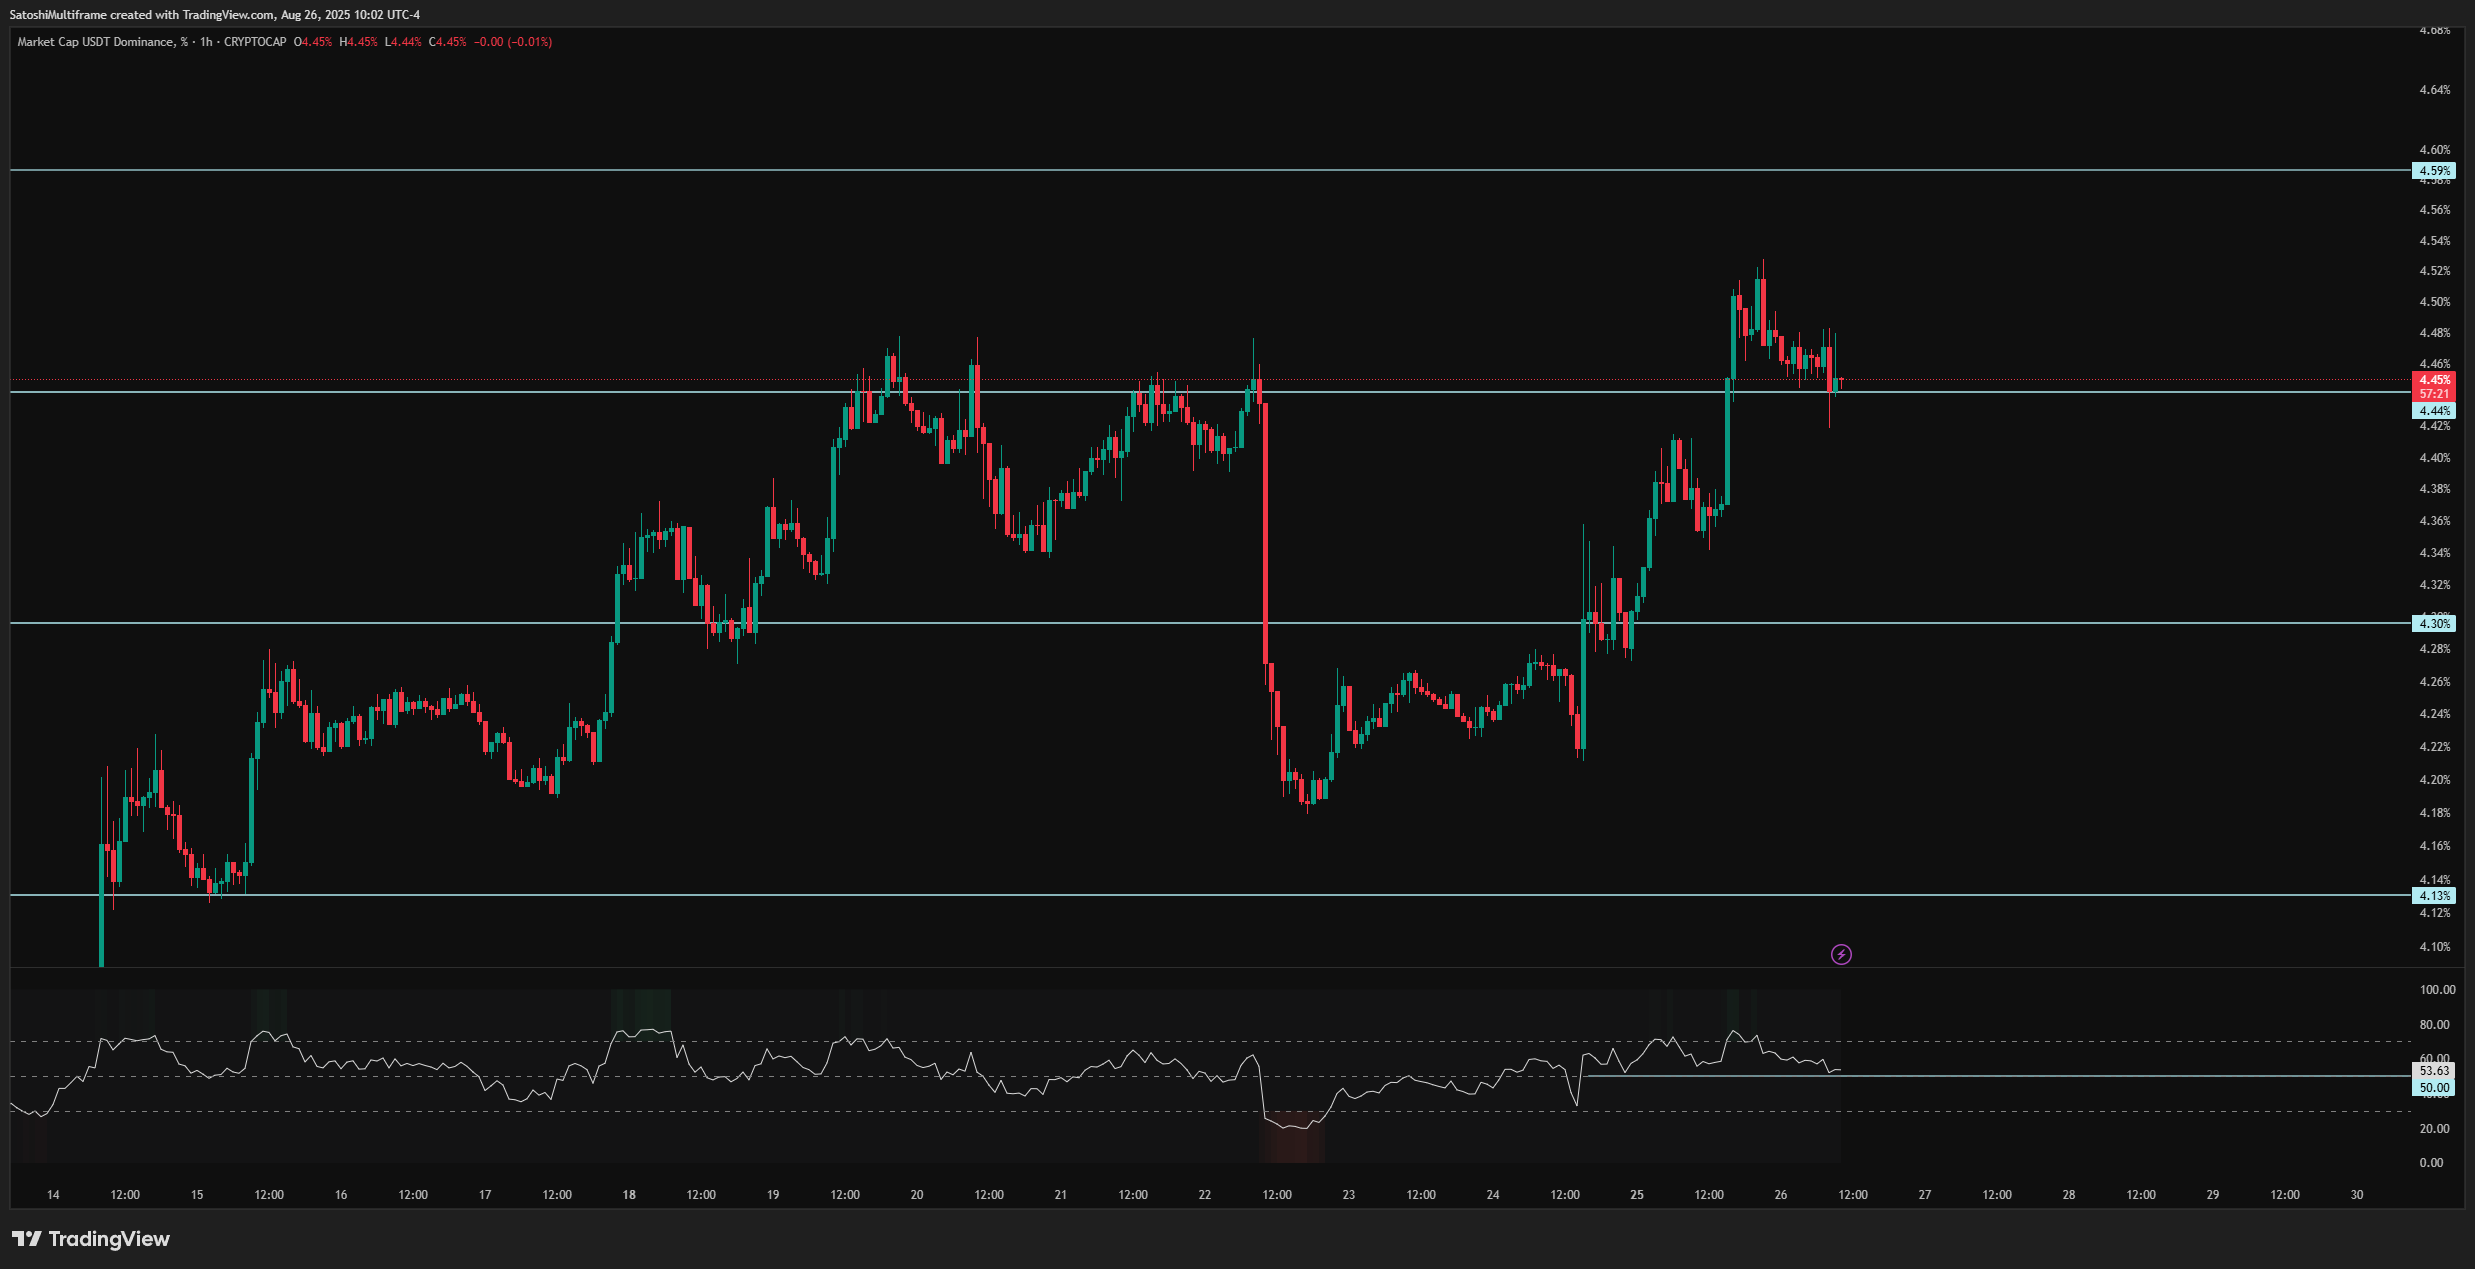Viewport: 2475px width, 1269px height.
Task: Click the H4.45% high value
Action: pos(359,42)
